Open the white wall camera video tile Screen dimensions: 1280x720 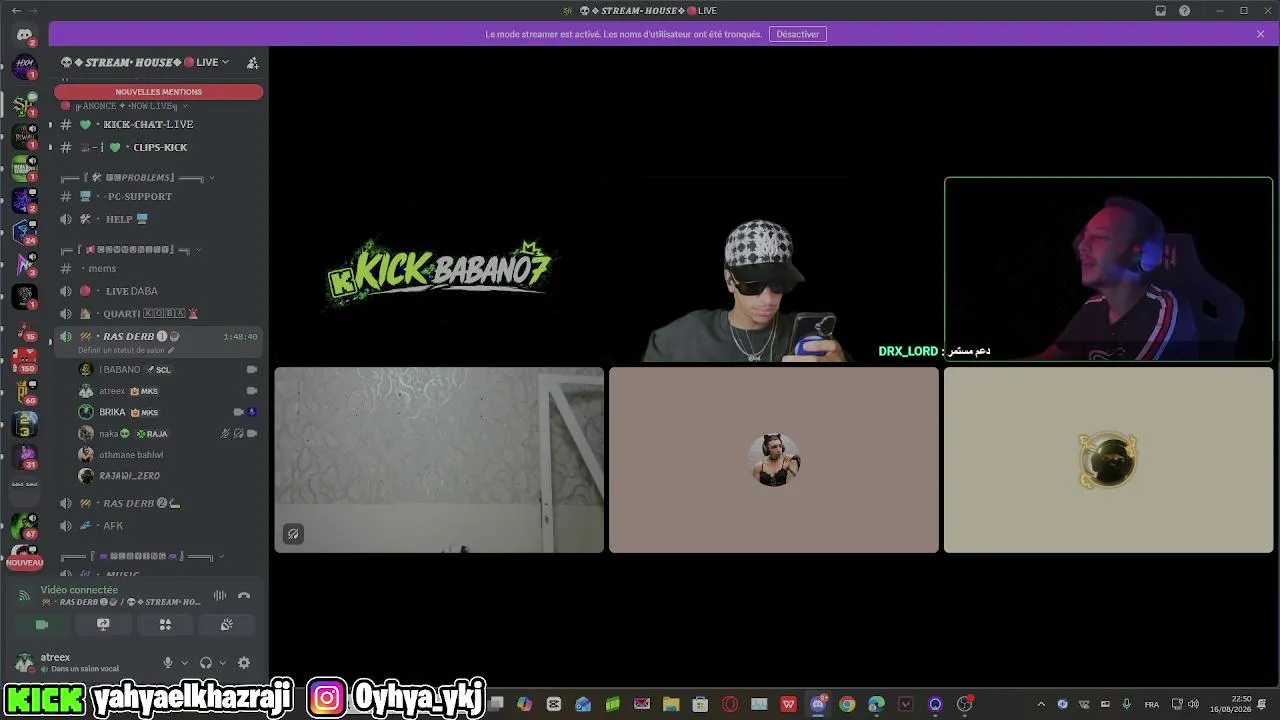[439, 460]
